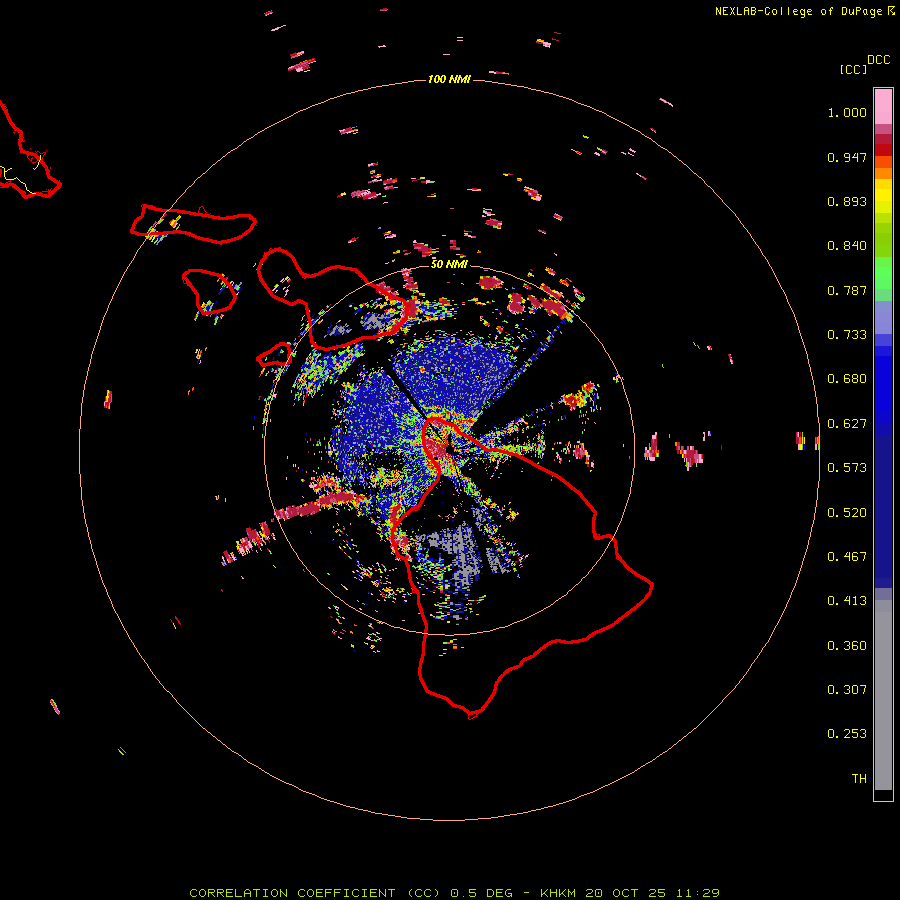
Task: Click the 0.680 color scale value
Action: (x=847, y=379)
